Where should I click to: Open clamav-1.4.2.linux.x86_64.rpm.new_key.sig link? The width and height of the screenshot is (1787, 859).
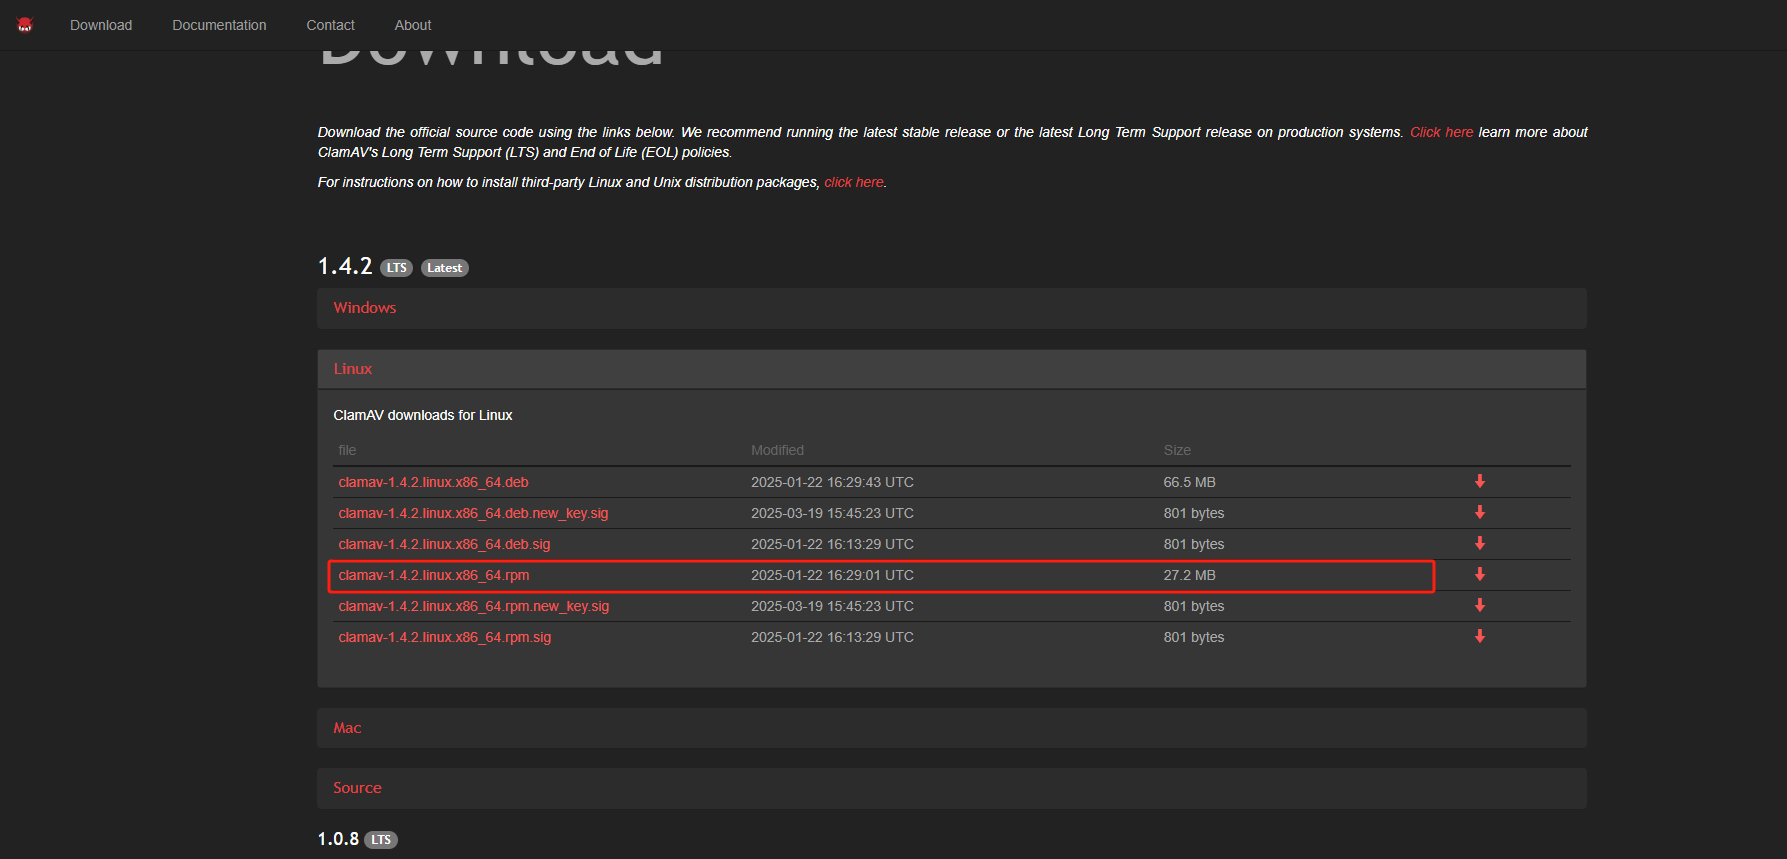474,606
